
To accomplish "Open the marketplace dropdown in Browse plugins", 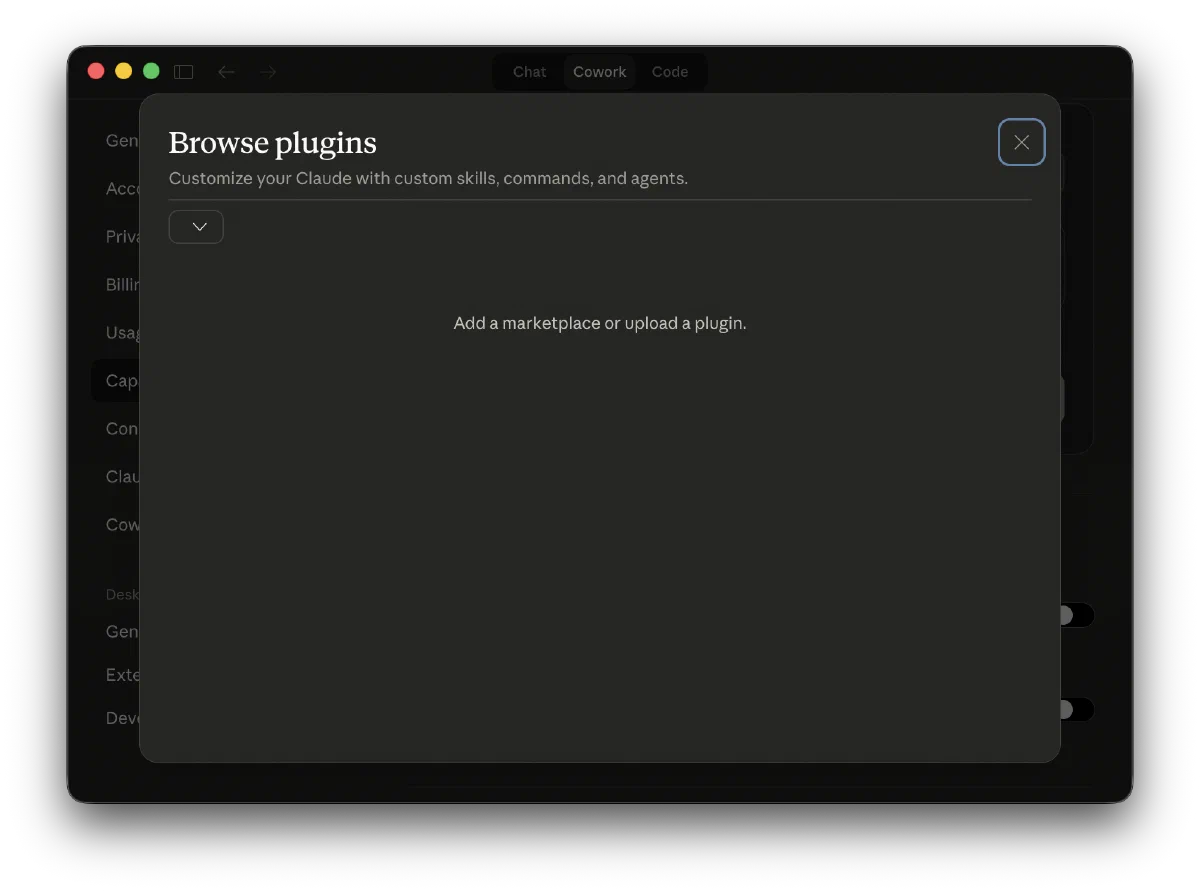I will coord(196,226).
